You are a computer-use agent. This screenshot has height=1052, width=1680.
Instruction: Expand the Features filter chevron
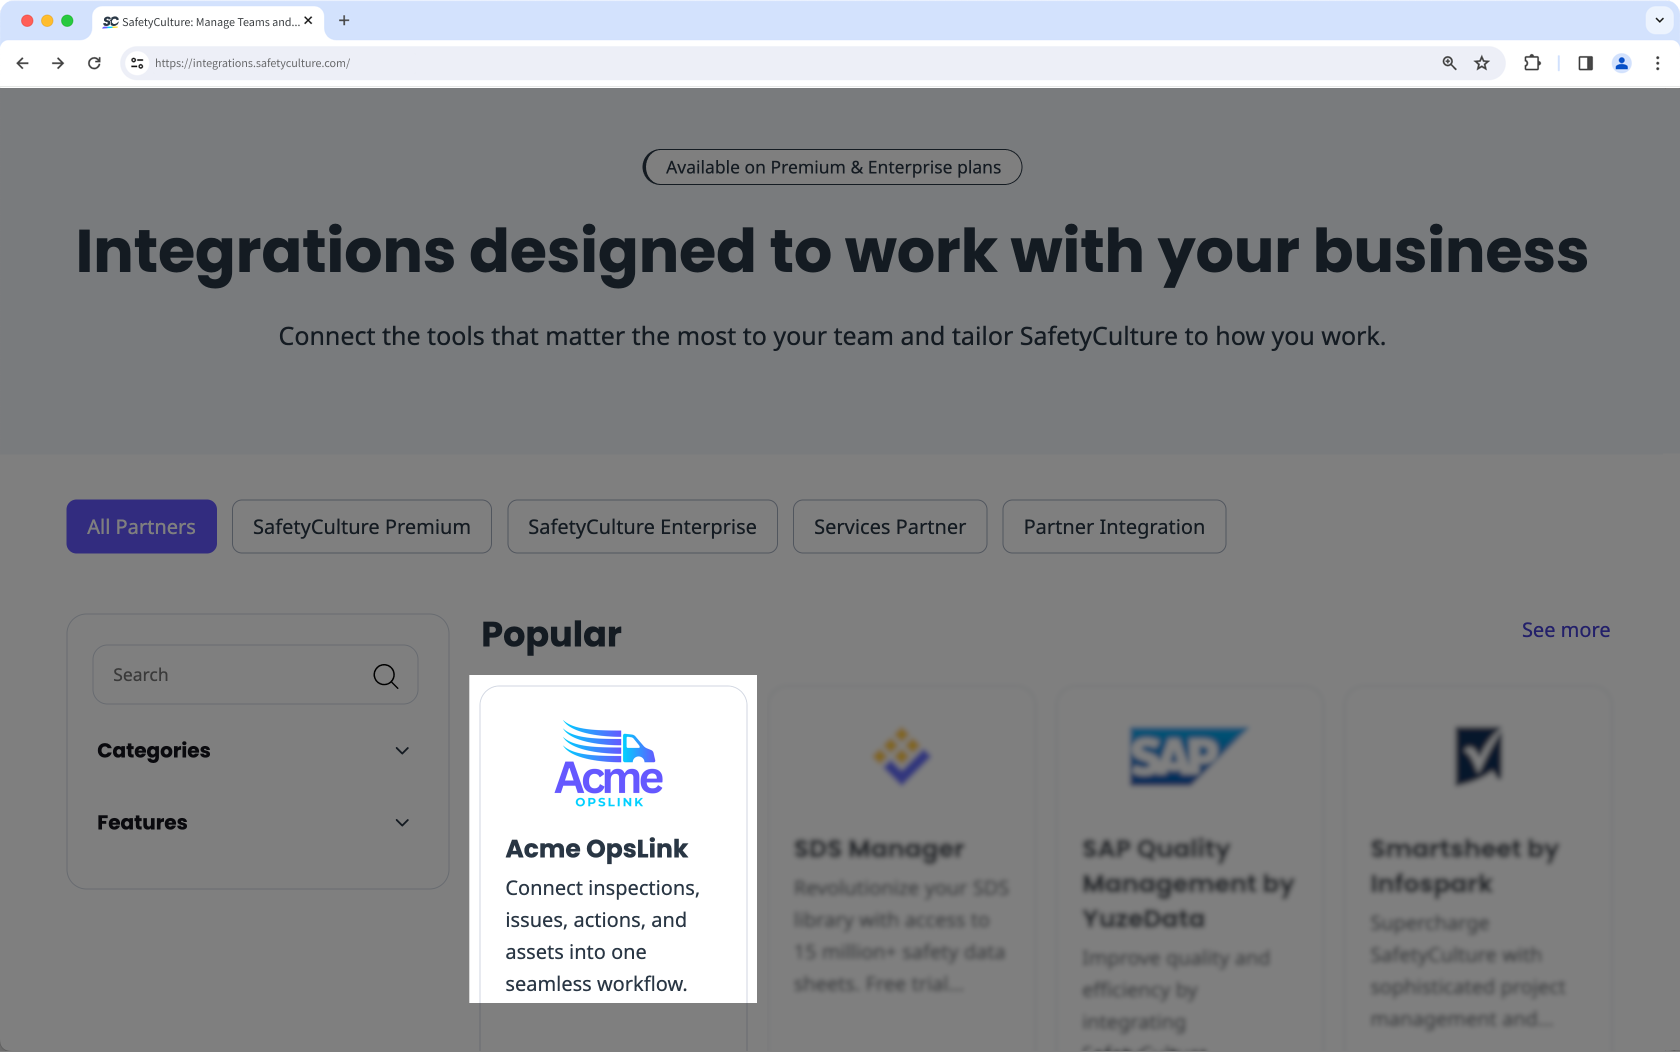tap(402, 823)
